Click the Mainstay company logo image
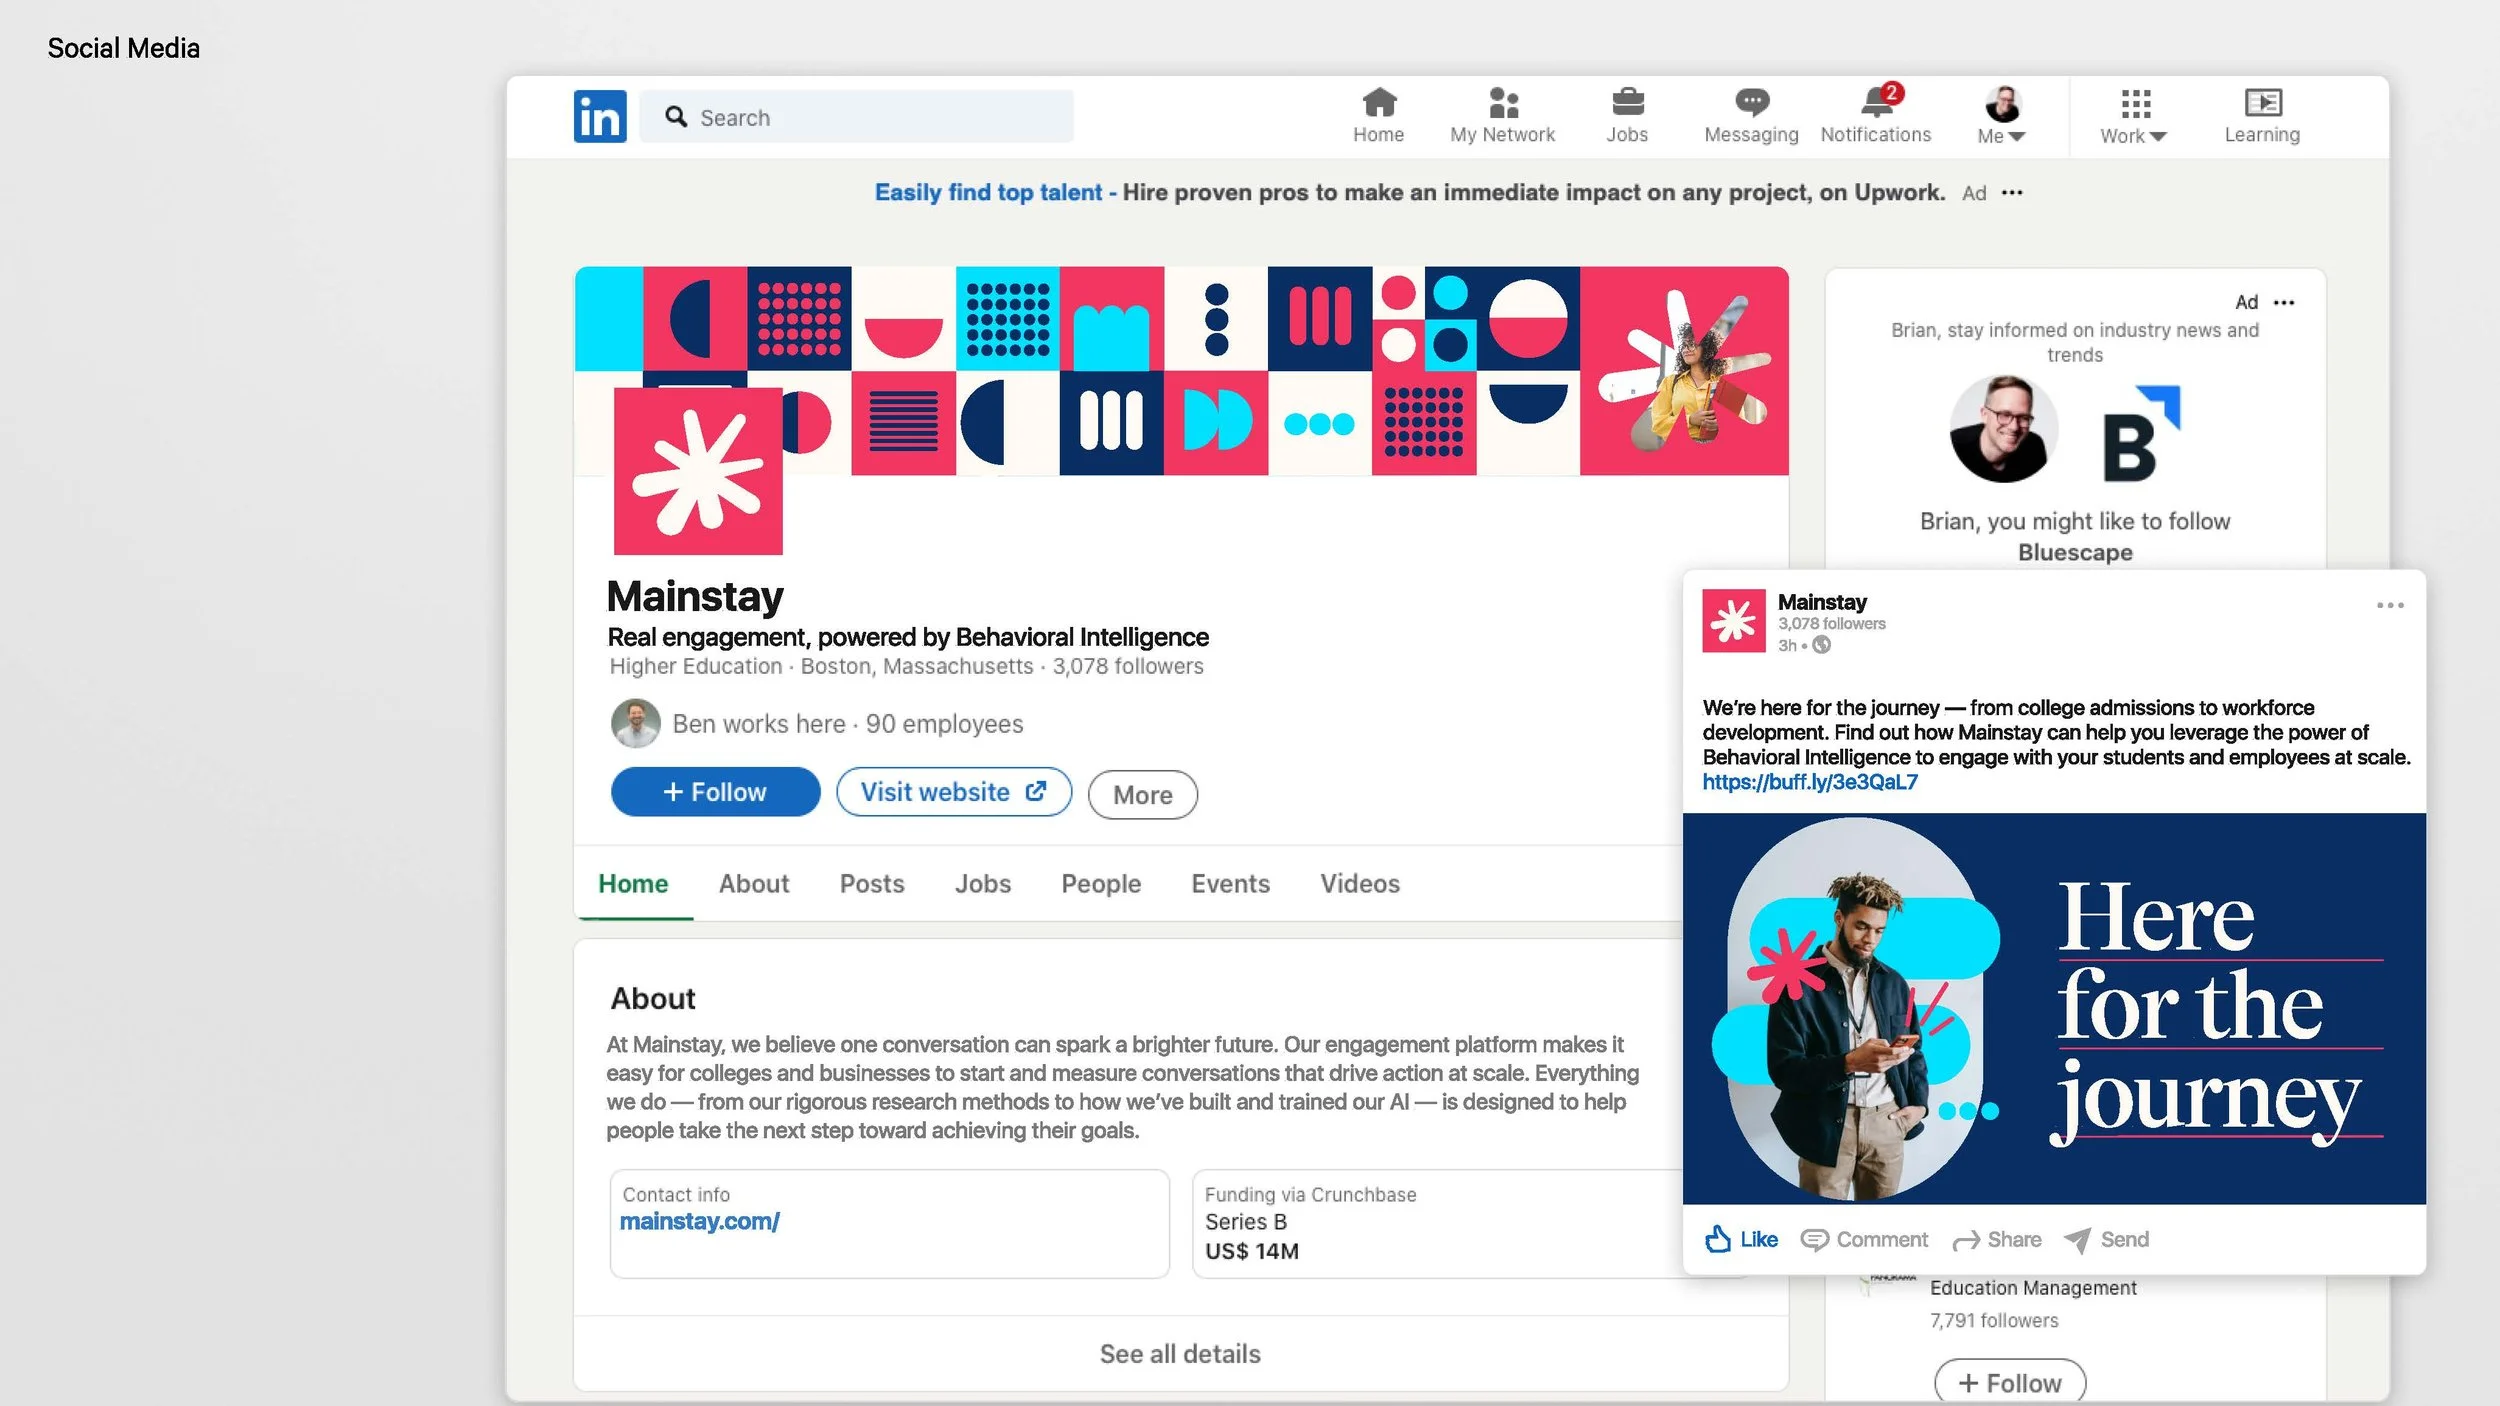The height and width of the screenshot is (1406, 2500). 698,471
